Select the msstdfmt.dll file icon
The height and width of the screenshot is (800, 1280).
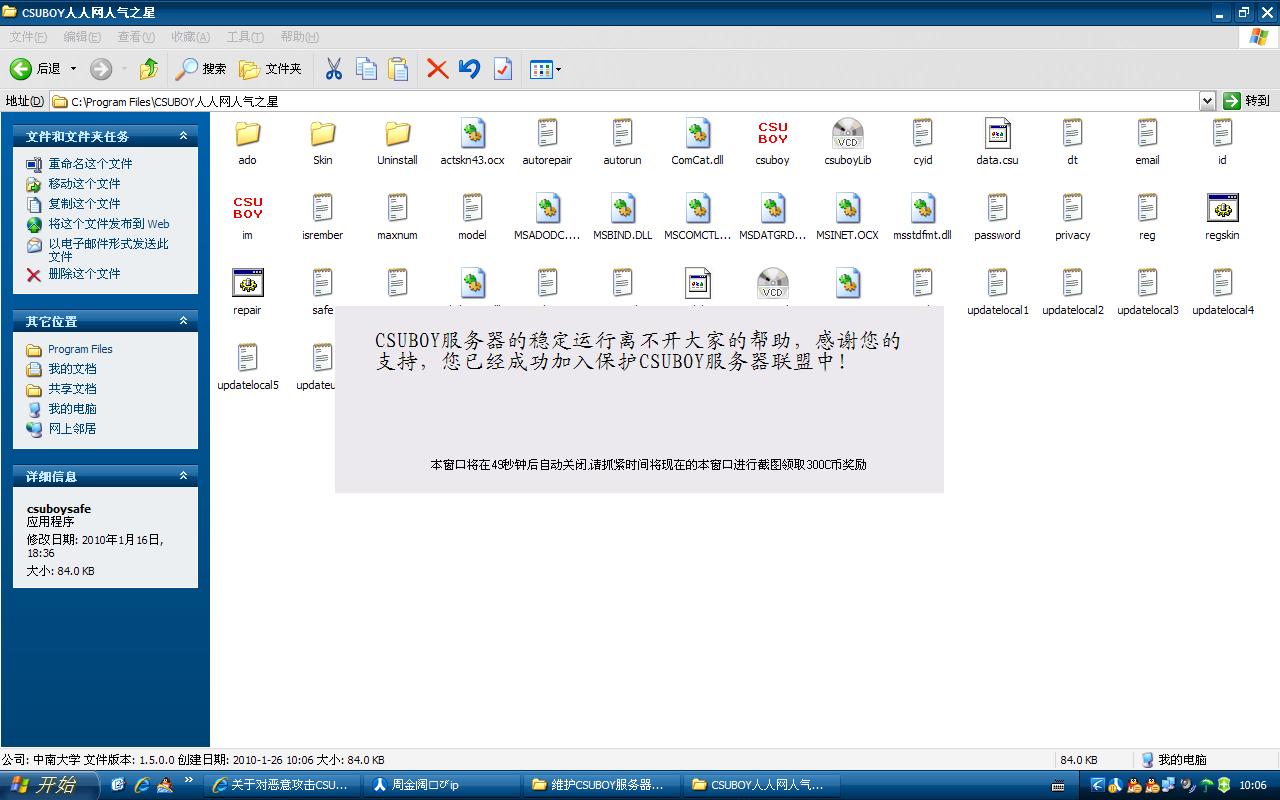[922, 208]
